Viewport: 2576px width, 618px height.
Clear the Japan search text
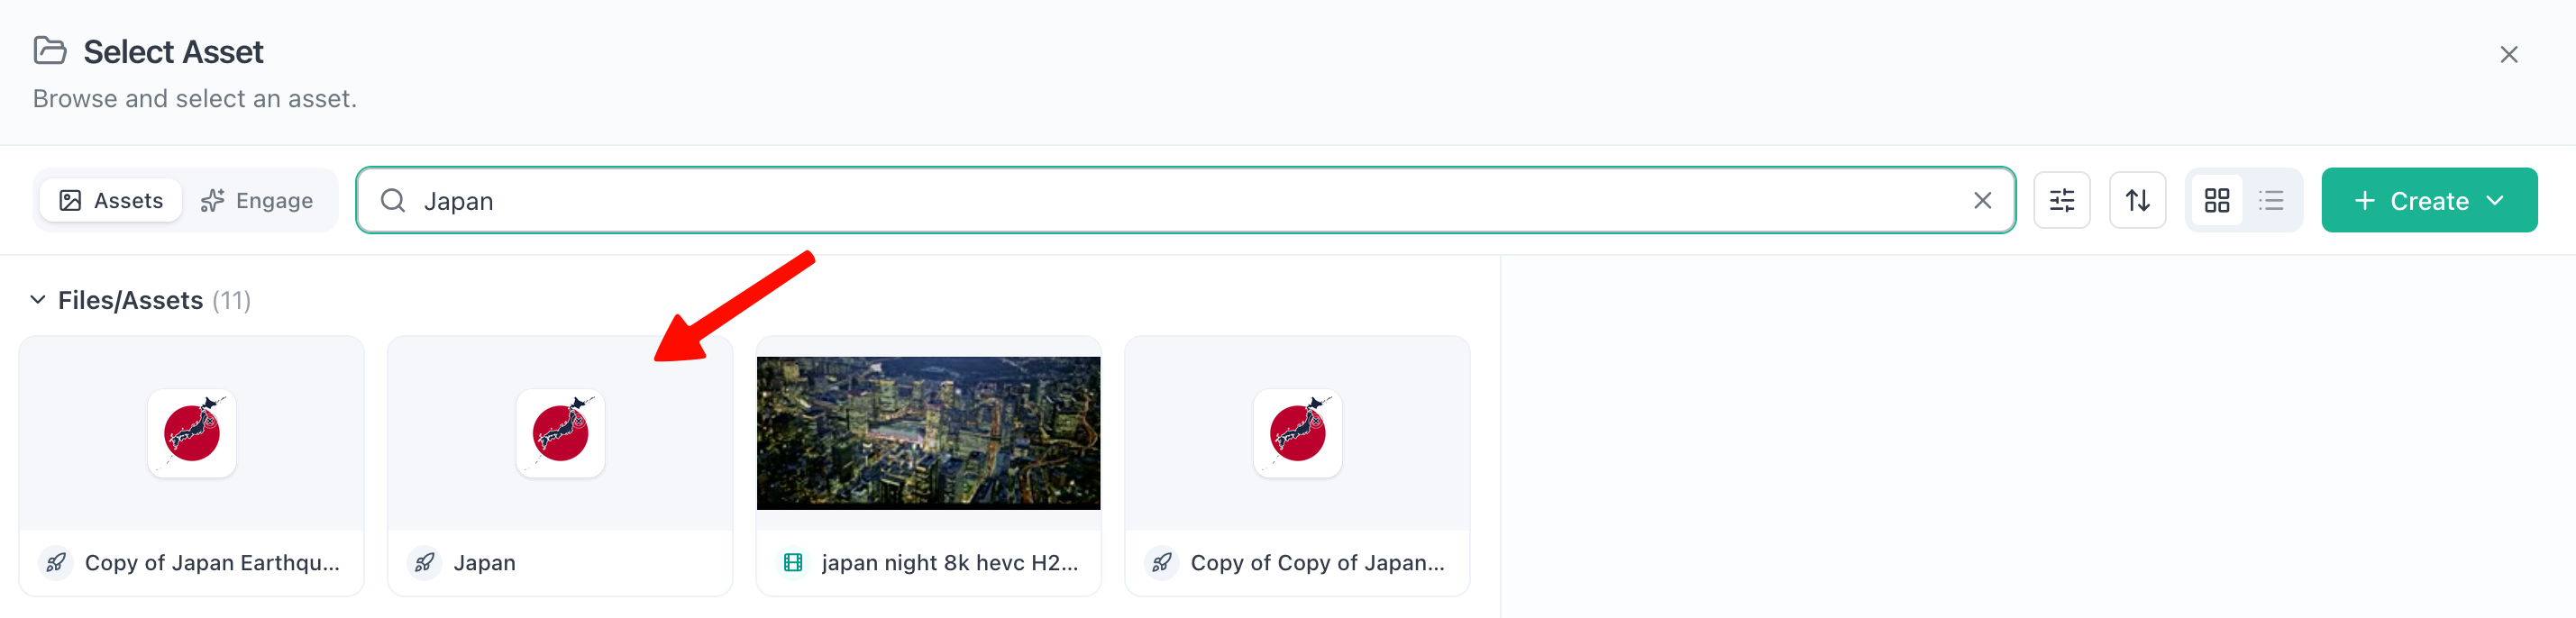[x=1982, y=200]
